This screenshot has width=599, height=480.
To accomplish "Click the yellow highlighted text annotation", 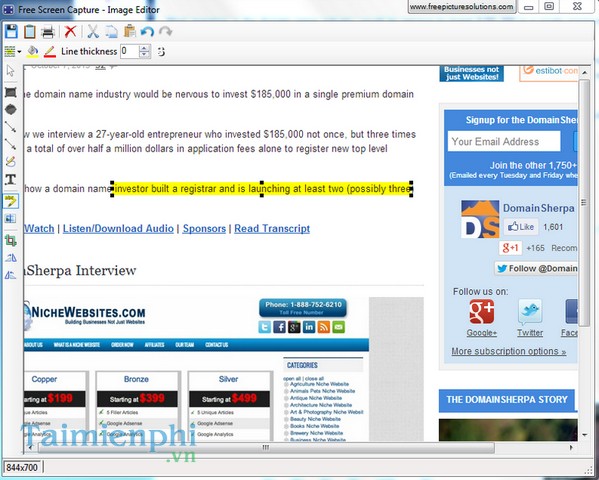I will pos(262,189).
